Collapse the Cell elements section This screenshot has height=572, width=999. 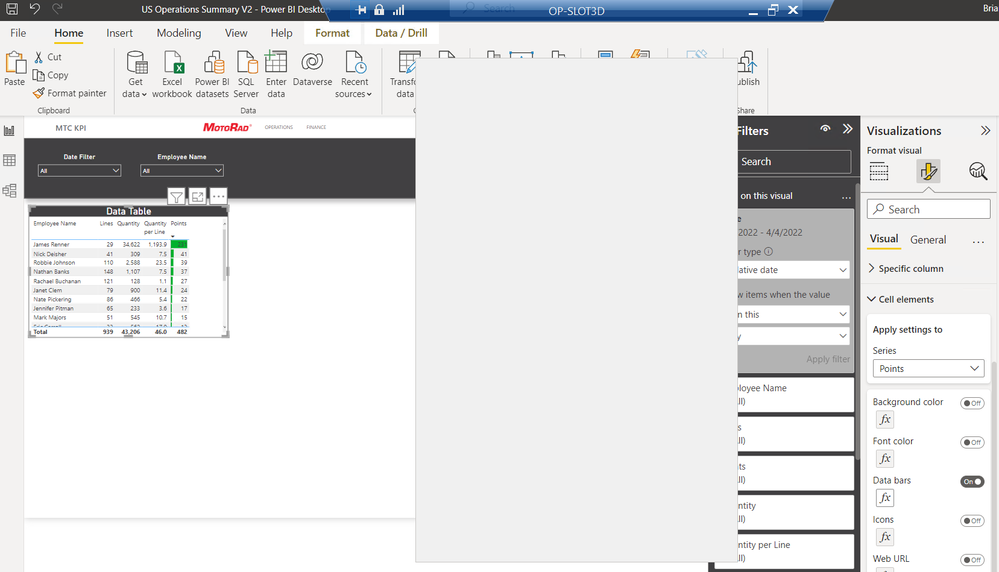(900, 299)
